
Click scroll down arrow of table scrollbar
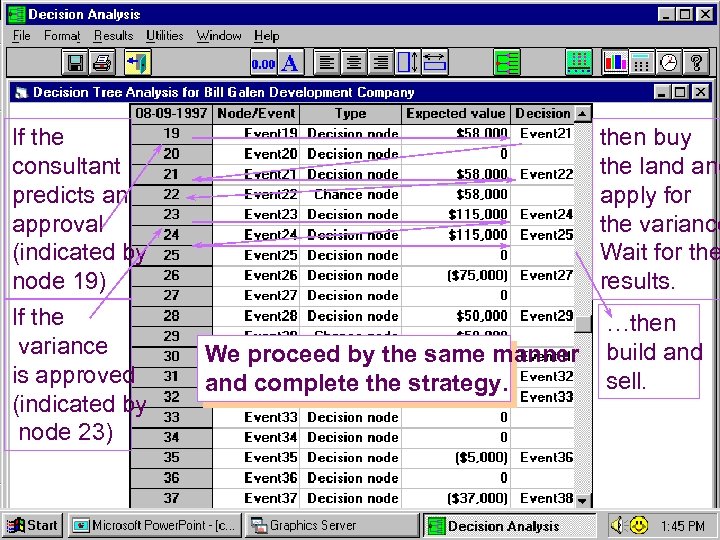pos(582,501)
